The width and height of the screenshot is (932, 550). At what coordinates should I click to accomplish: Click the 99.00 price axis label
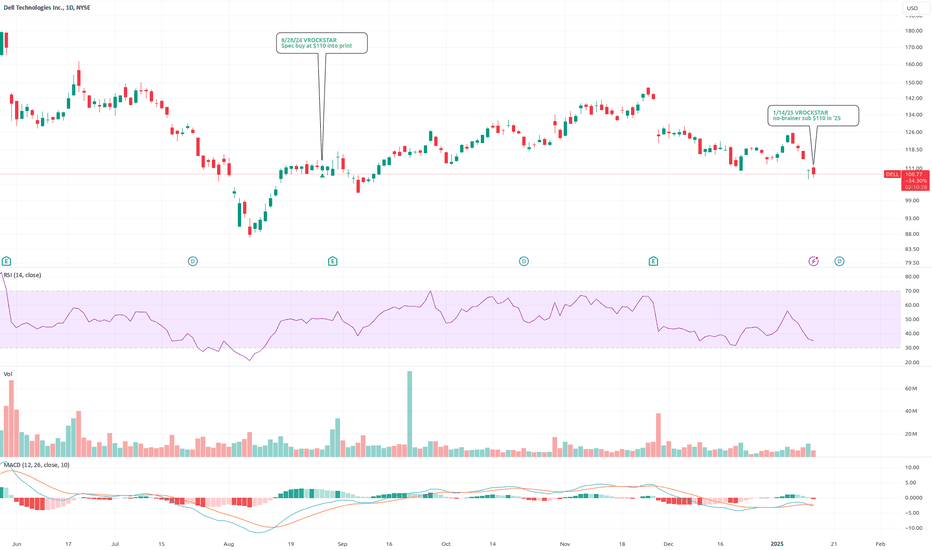(x=914, y=200)
